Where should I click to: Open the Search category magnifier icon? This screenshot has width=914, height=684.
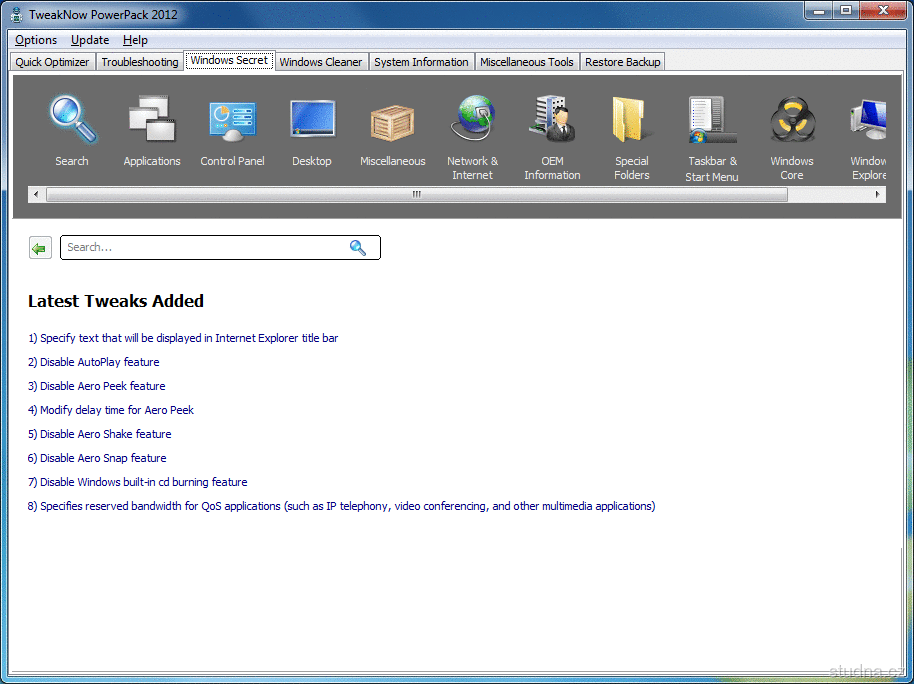coord(73,119)
